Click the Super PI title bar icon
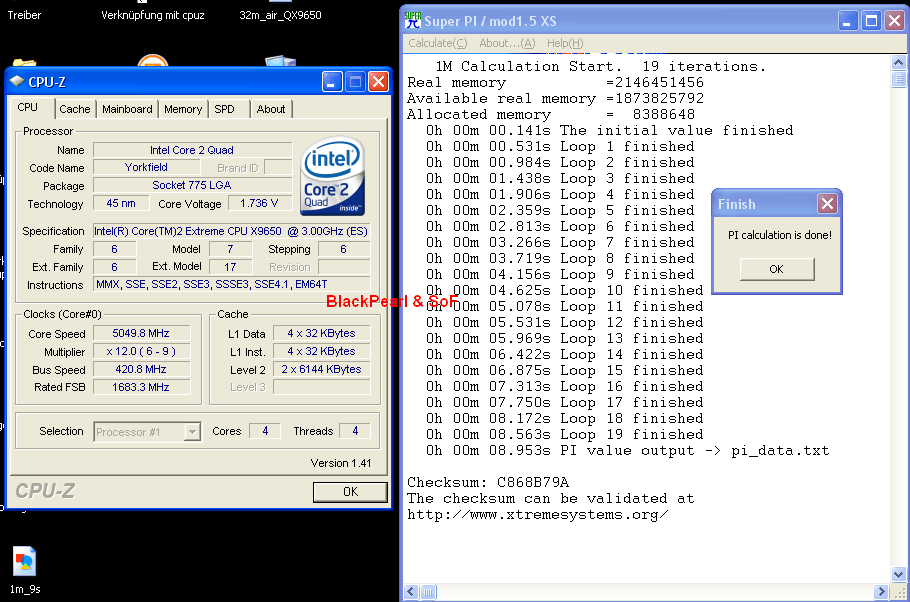Image resolution: width=910 pixels, height=602 pixels. pyautogui.click(x=413, y=20)
